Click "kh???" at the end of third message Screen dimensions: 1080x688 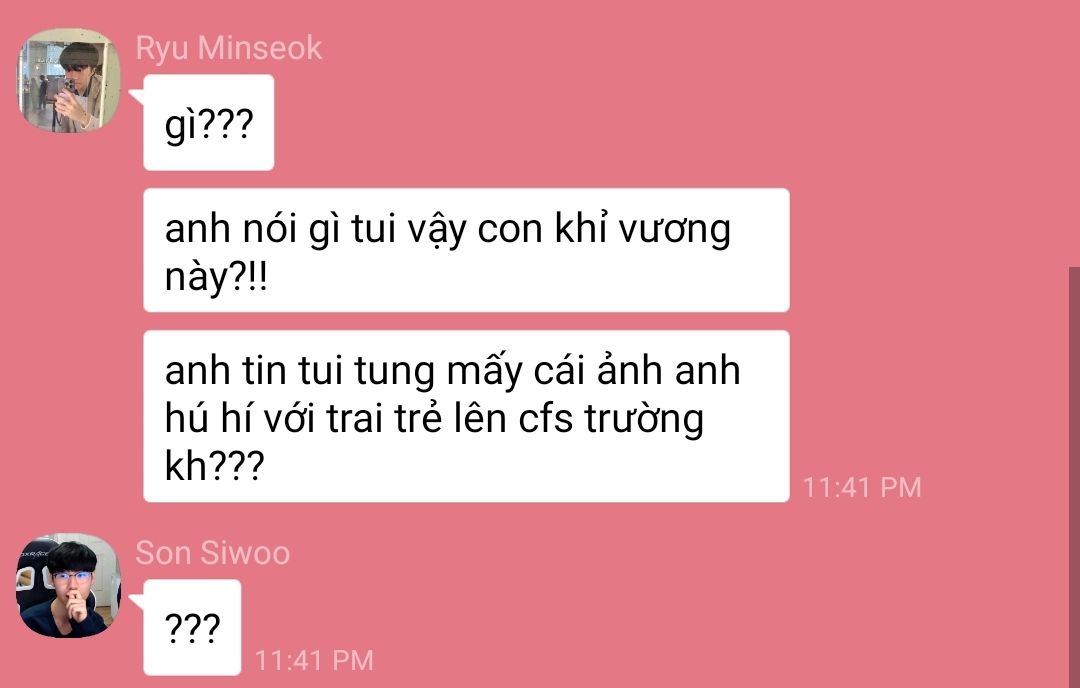click(x=214, y=466)
